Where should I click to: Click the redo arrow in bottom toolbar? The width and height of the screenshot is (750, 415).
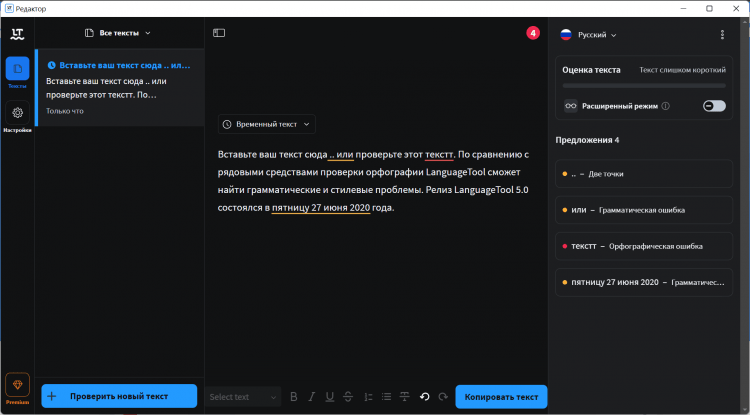coord(441,397)
